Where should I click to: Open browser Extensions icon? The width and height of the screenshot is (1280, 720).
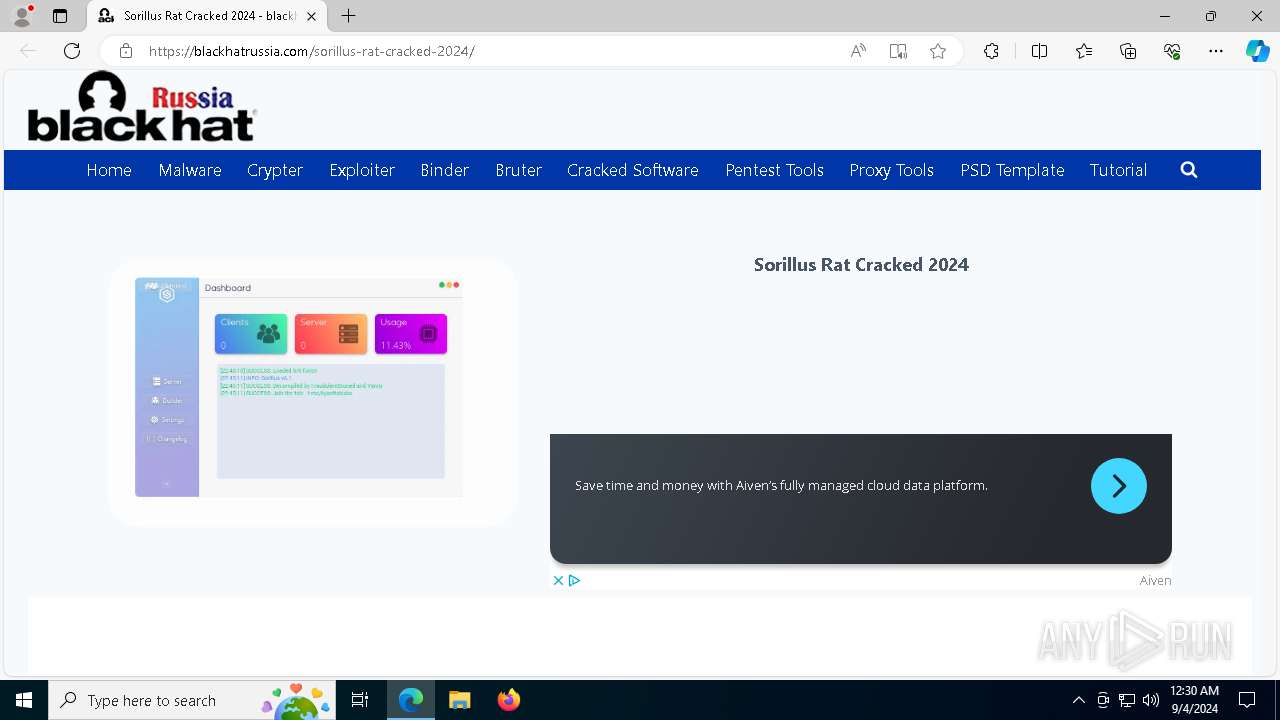(x=991, y=51)
